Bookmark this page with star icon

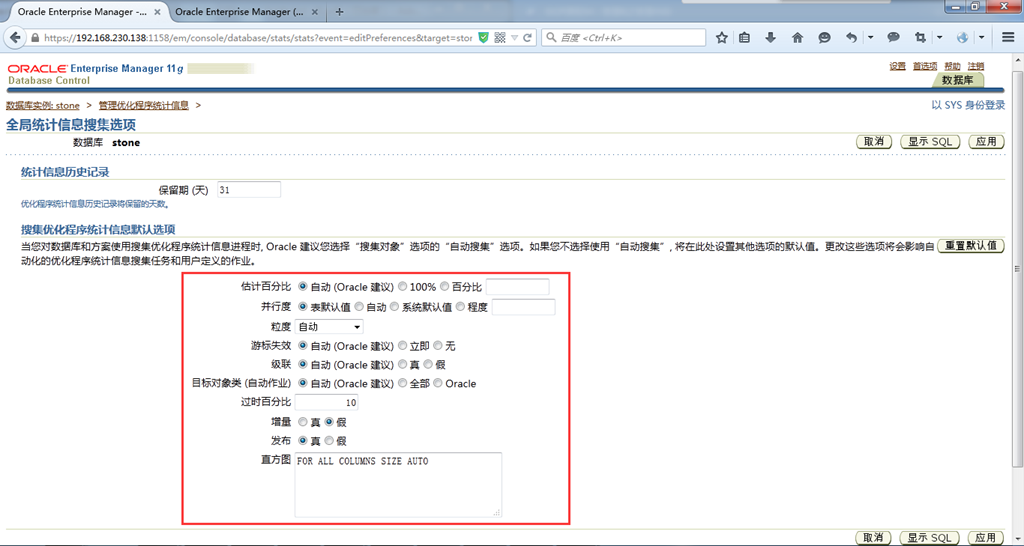coord(721,38)
